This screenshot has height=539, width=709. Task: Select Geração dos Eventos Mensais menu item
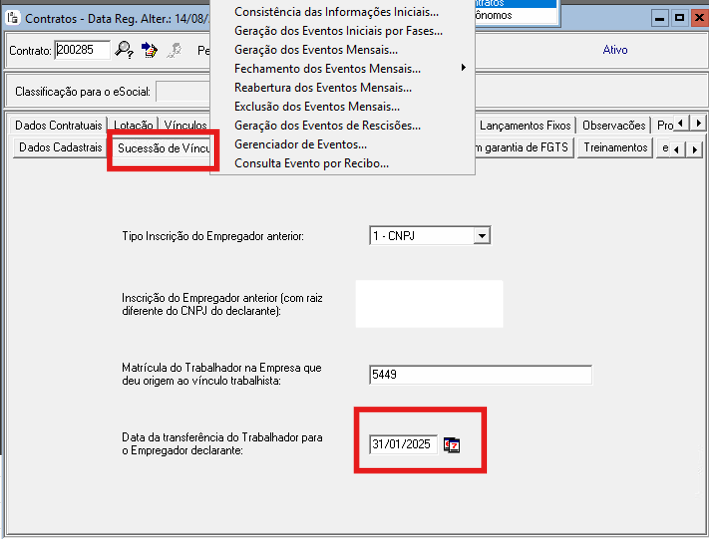point(315,50)
